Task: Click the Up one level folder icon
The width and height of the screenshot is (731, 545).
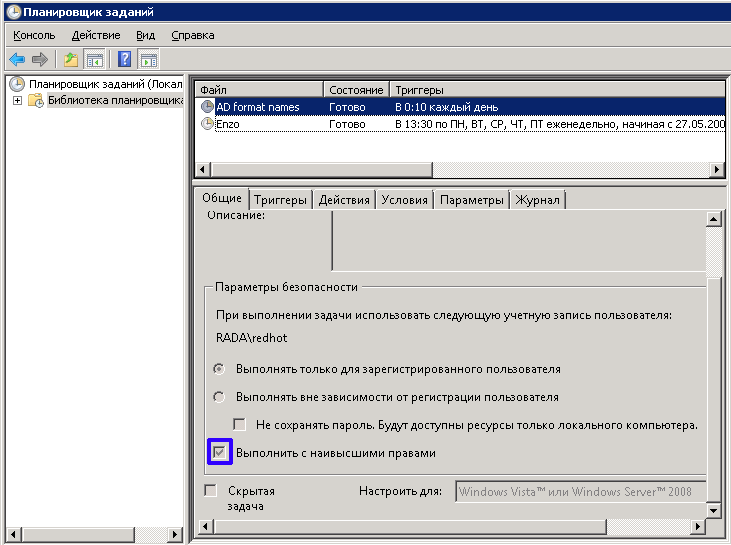Action: (x=71, y=59)
